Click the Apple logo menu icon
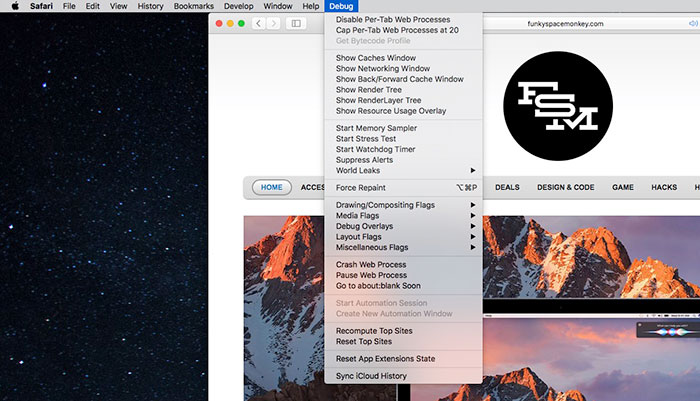This screenshot has width=700, height=401. pos(15,6)
